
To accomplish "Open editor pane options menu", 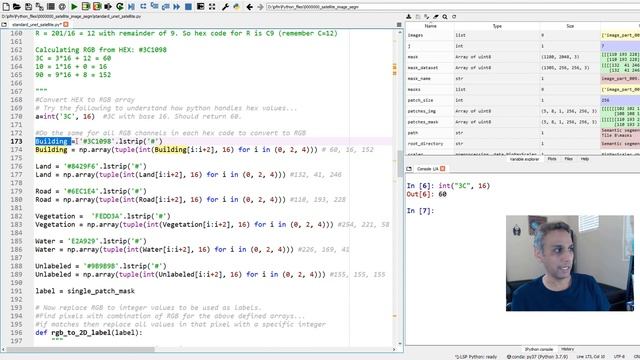I will pos(399,24).
